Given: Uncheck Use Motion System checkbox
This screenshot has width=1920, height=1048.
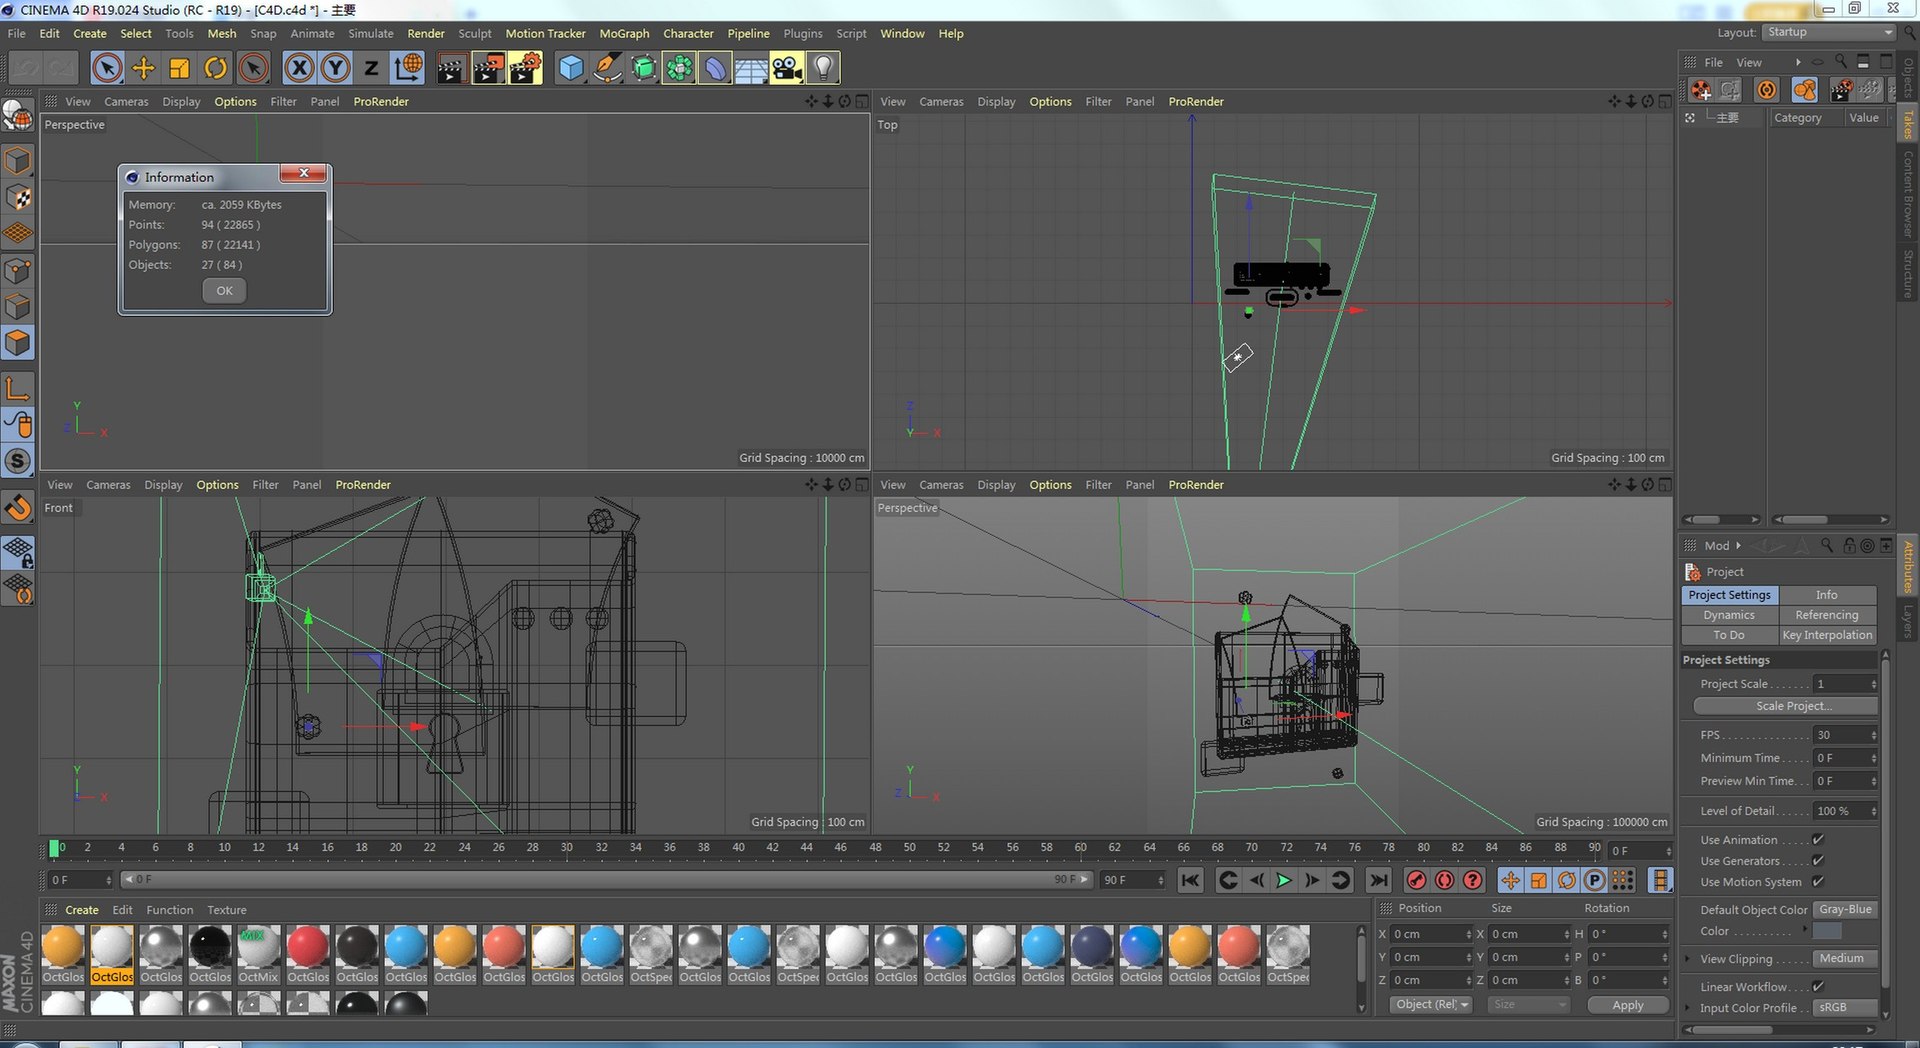Looking at the screenshot, I should (x=1818, y=882).
